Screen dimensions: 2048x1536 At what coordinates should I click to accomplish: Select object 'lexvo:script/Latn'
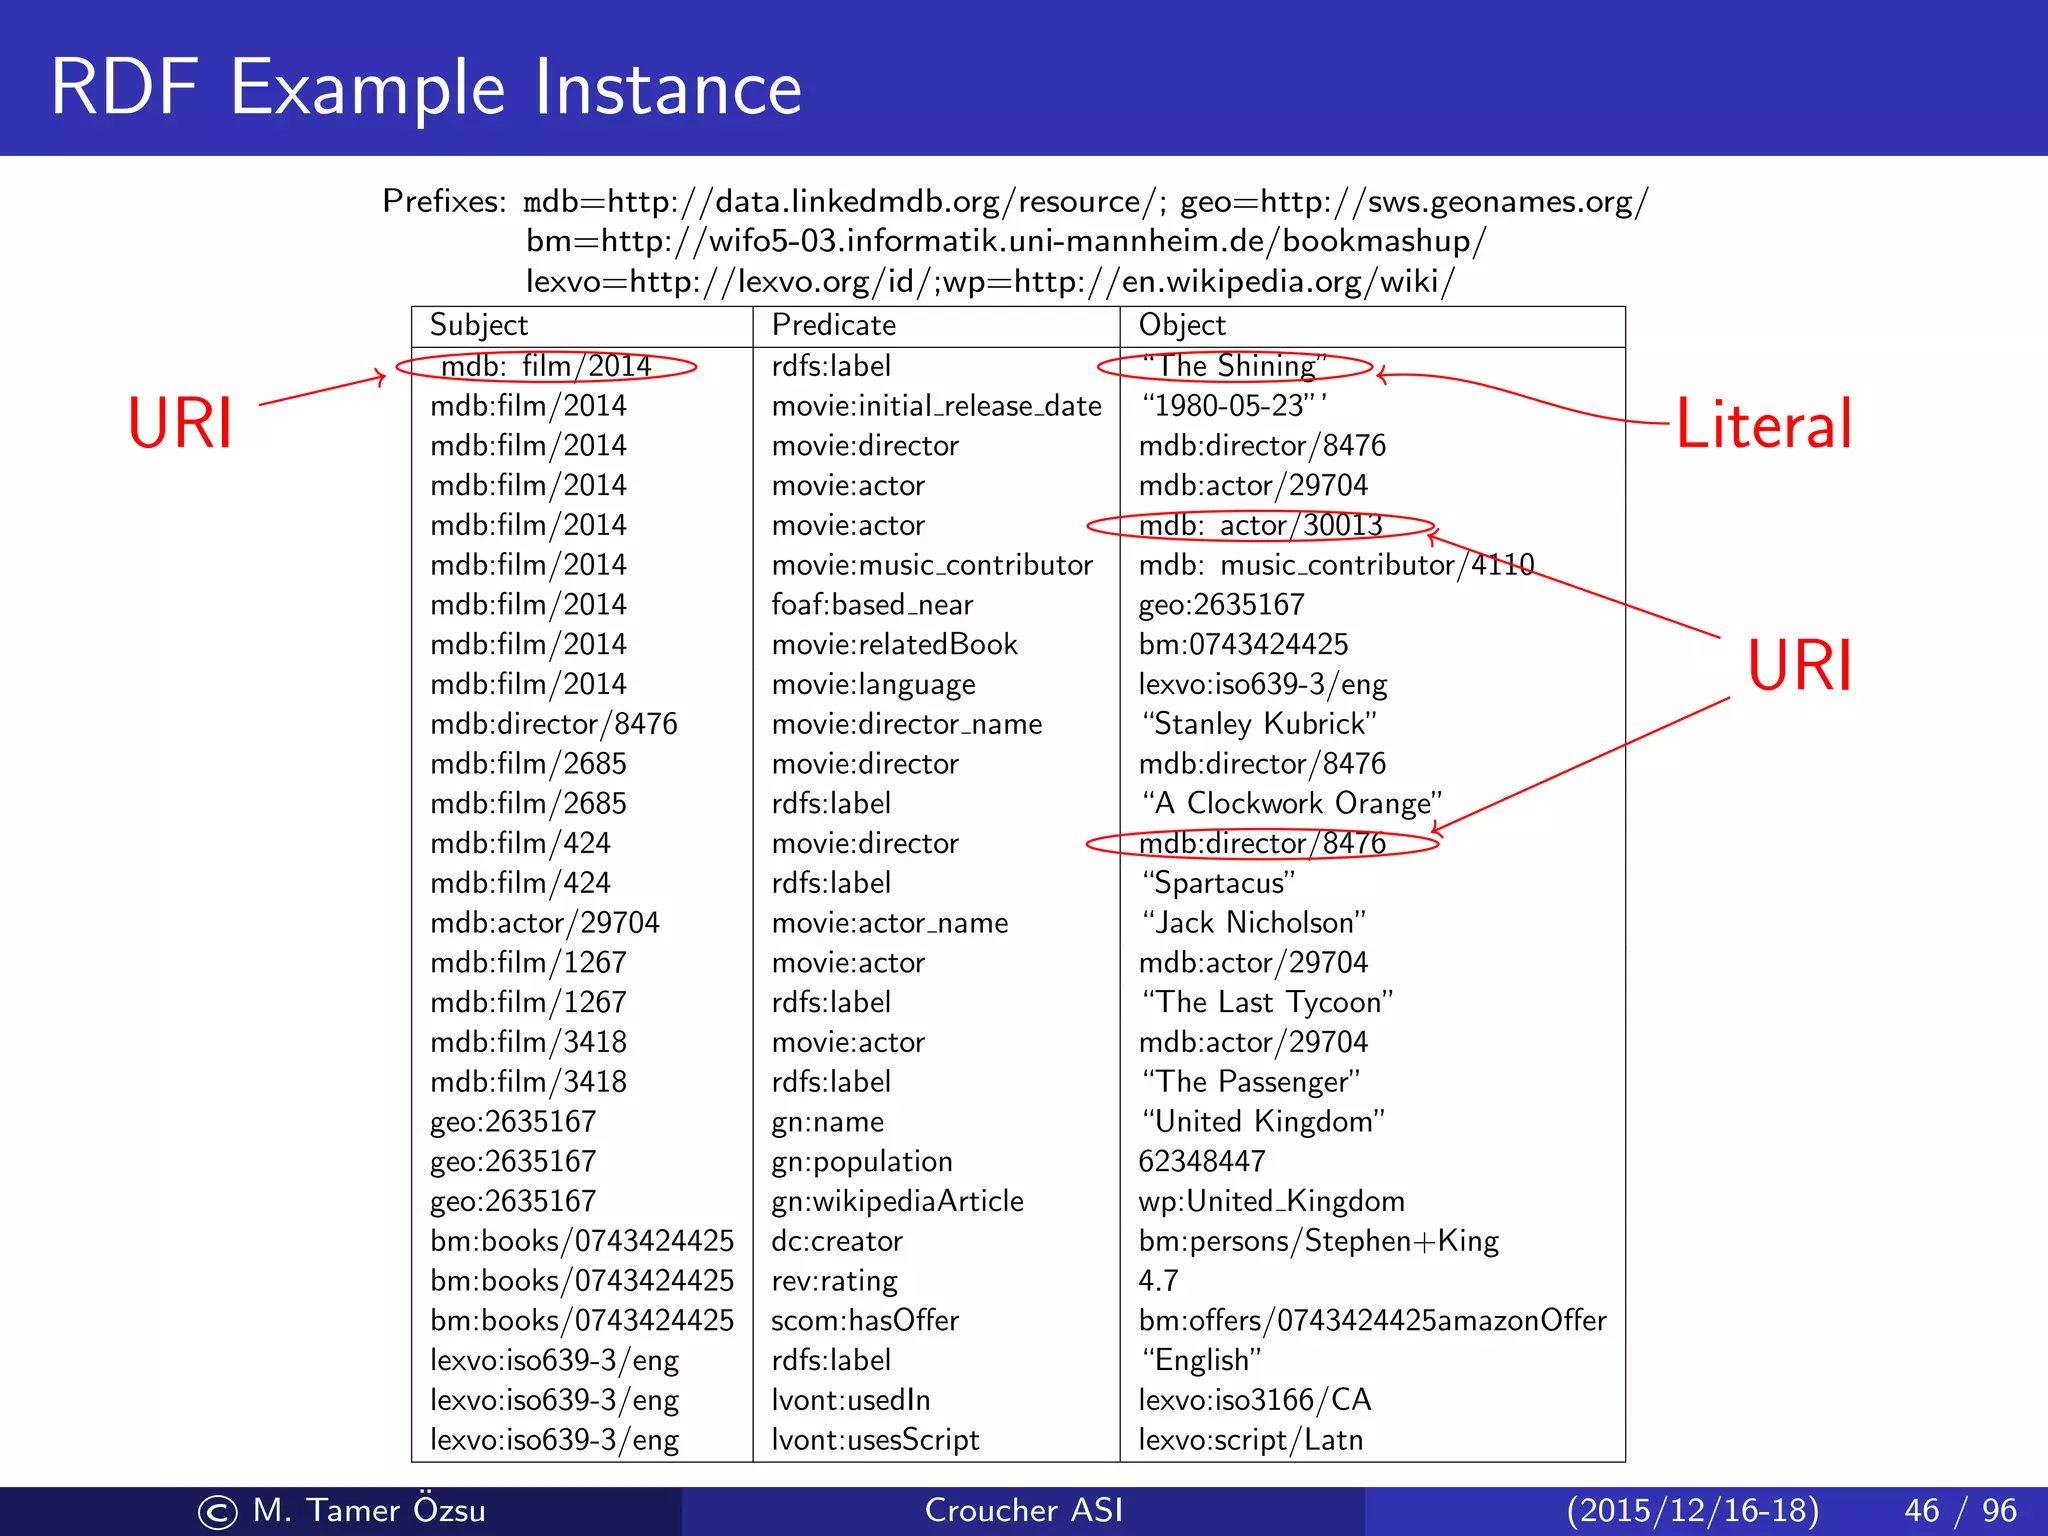tap(1250, 1441)
